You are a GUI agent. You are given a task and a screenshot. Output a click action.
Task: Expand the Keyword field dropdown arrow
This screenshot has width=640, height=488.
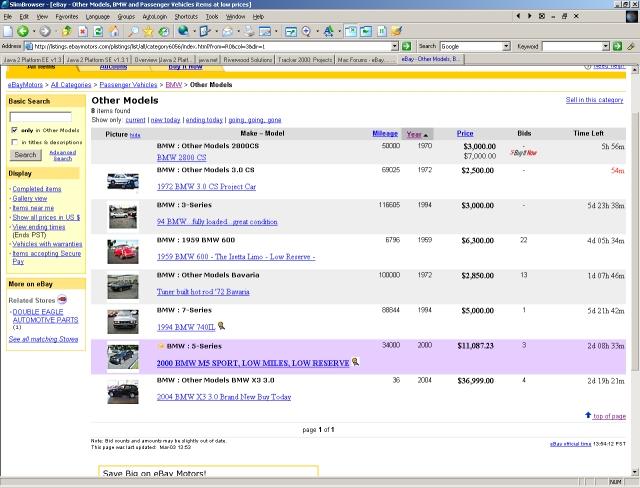tap(606, 46)
